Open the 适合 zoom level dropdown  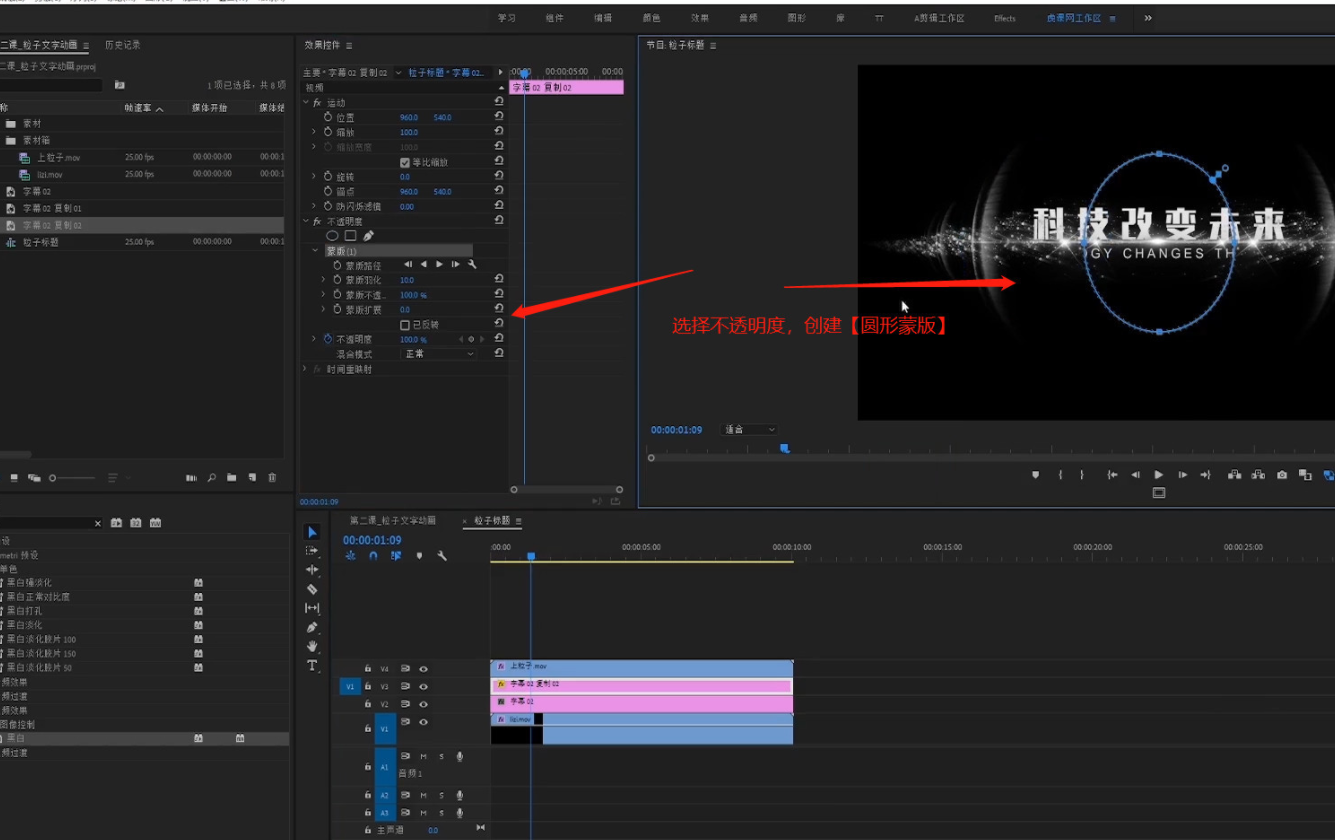point(750,430)
